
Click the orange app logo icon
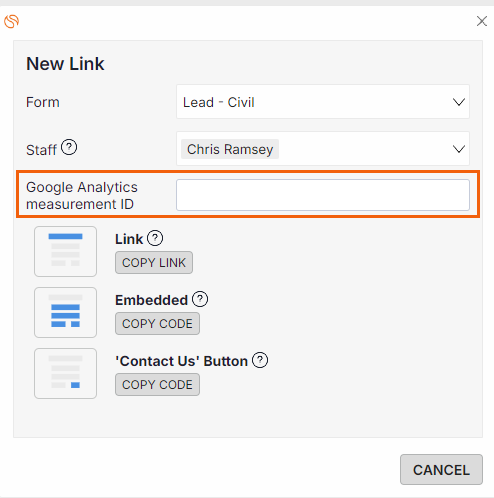pyautogui.click(x=11, y=21)
